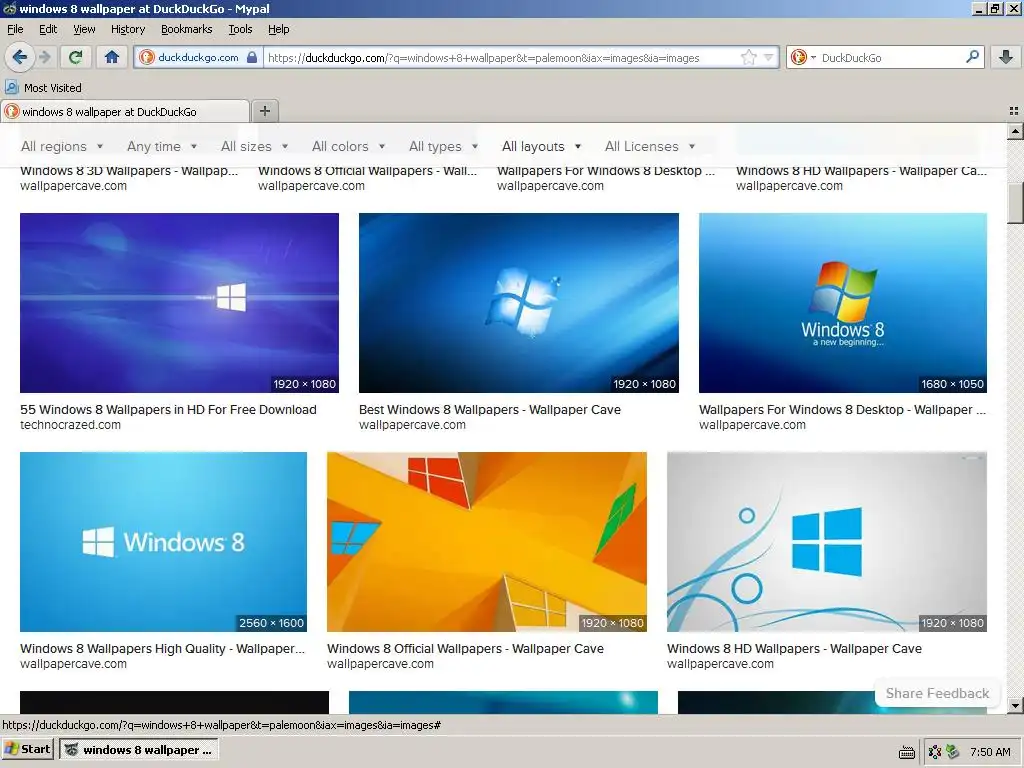The height and width of the screenshot is (768, 1024).
Task: Click technocrazed.com source text
Action: coord(71,425)
